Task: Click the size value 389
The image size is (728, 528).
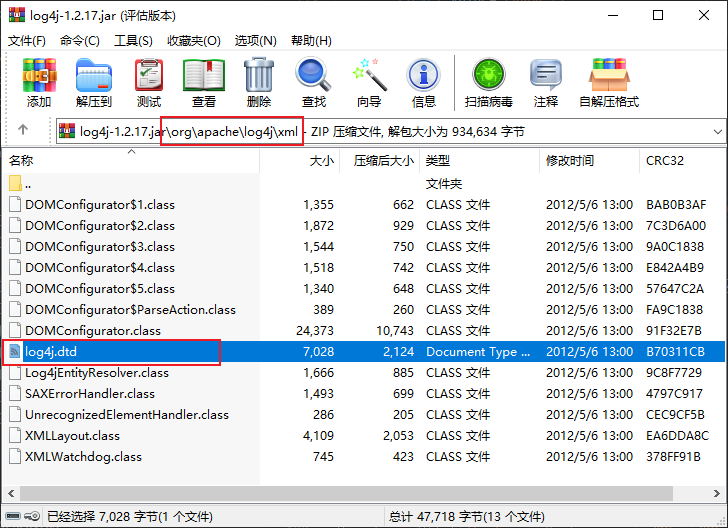Action: click(x=323, y=310)
